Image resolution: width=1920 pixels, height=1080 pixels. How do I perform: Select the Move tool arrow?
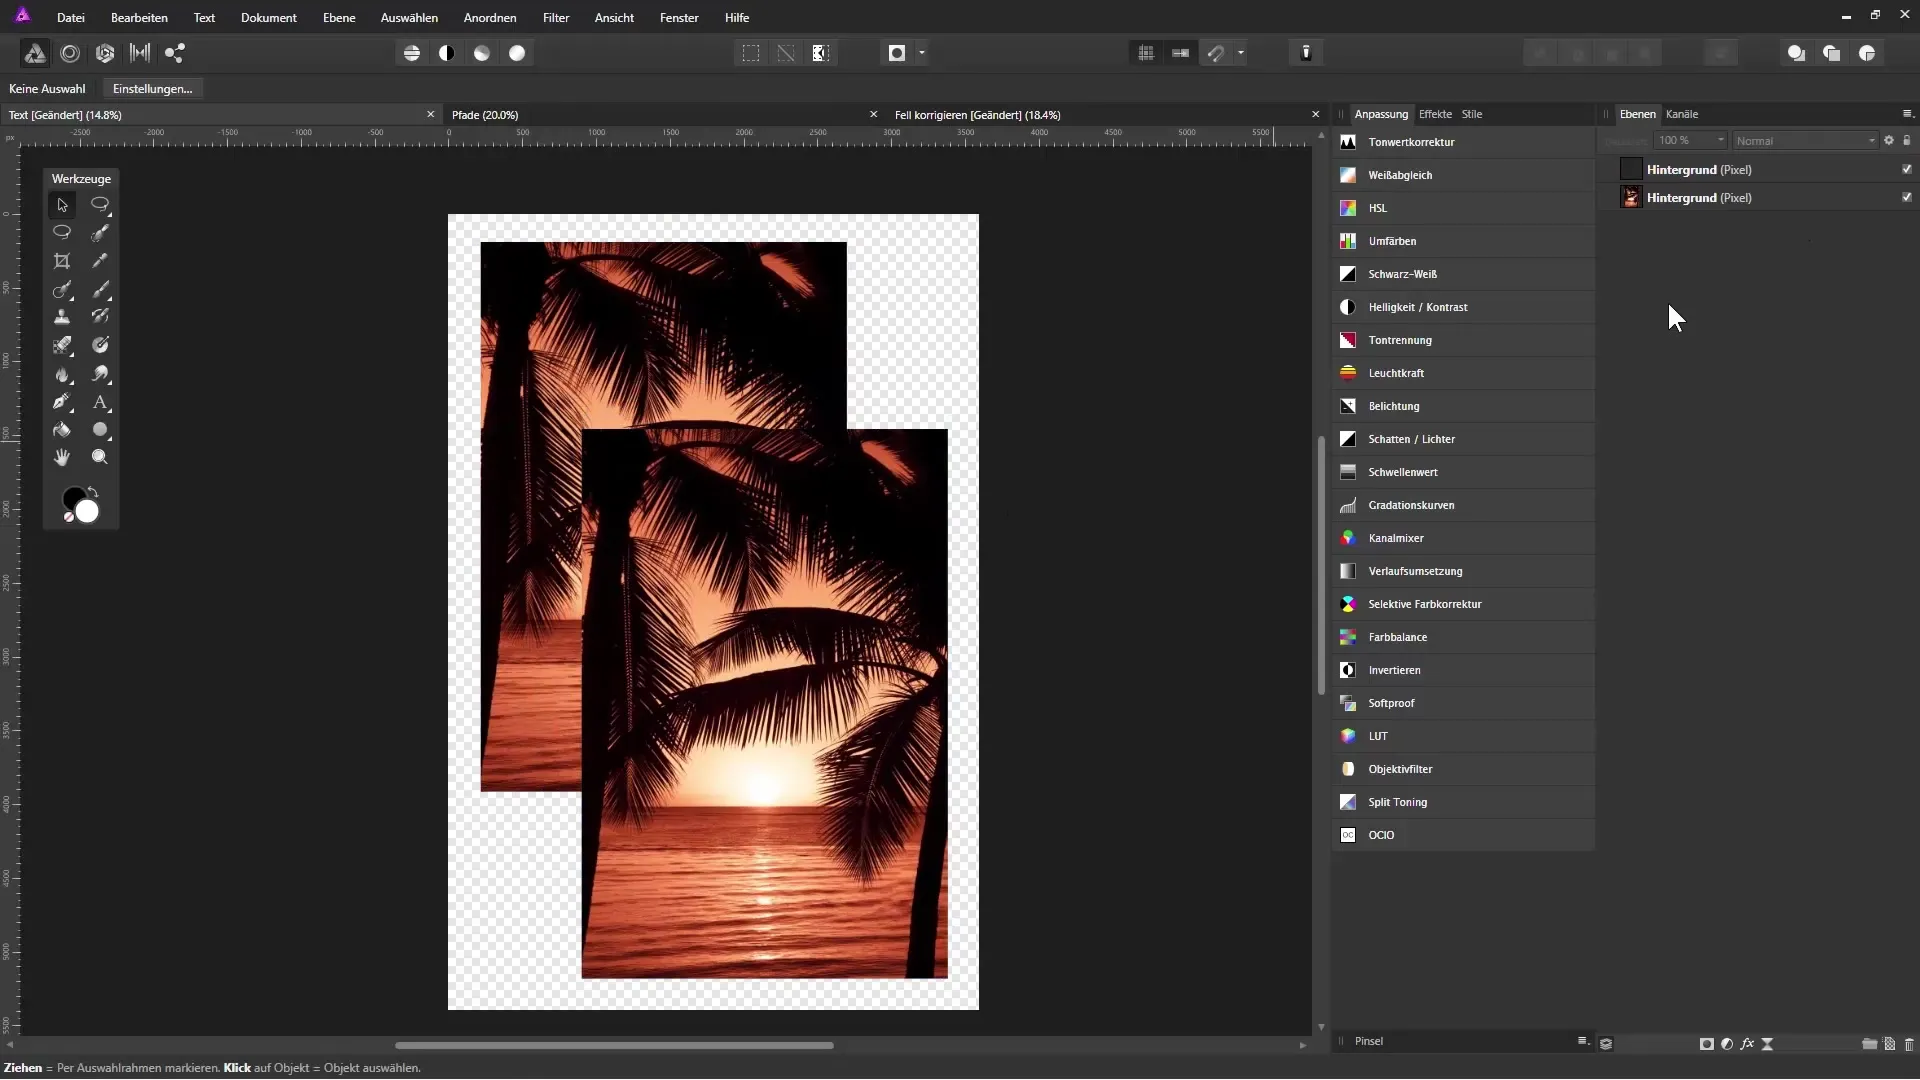pyautogui.click(x=62, y=205)
